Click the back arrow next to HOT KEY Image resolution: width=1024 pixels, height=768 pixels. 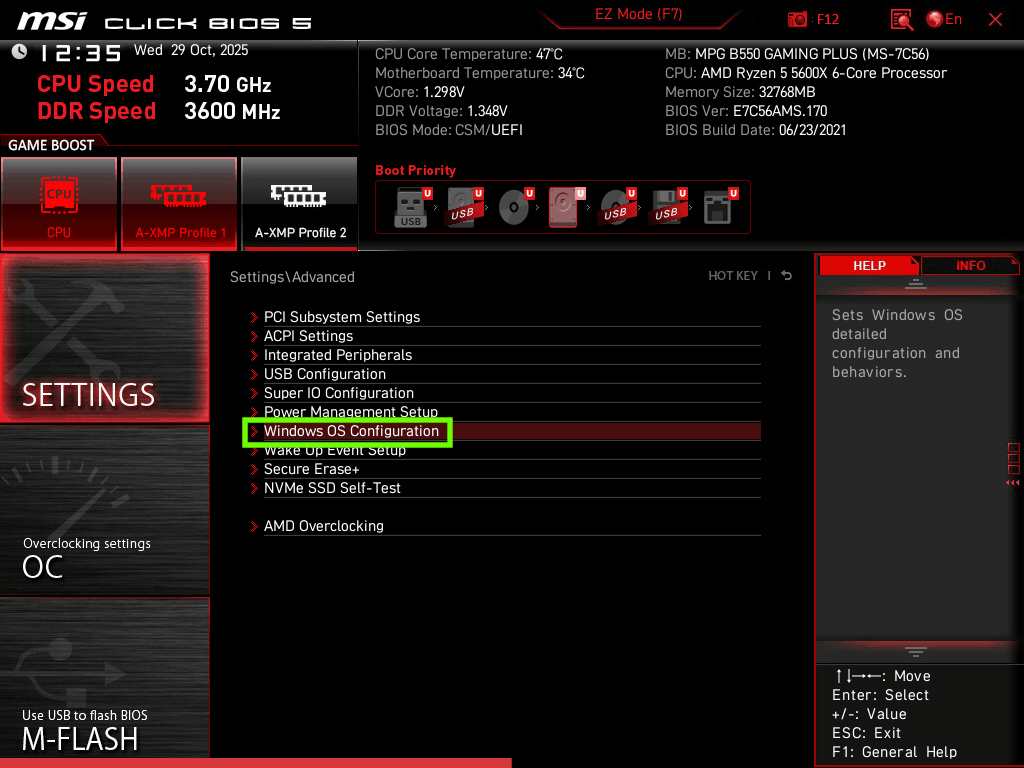tap(786, 275)
